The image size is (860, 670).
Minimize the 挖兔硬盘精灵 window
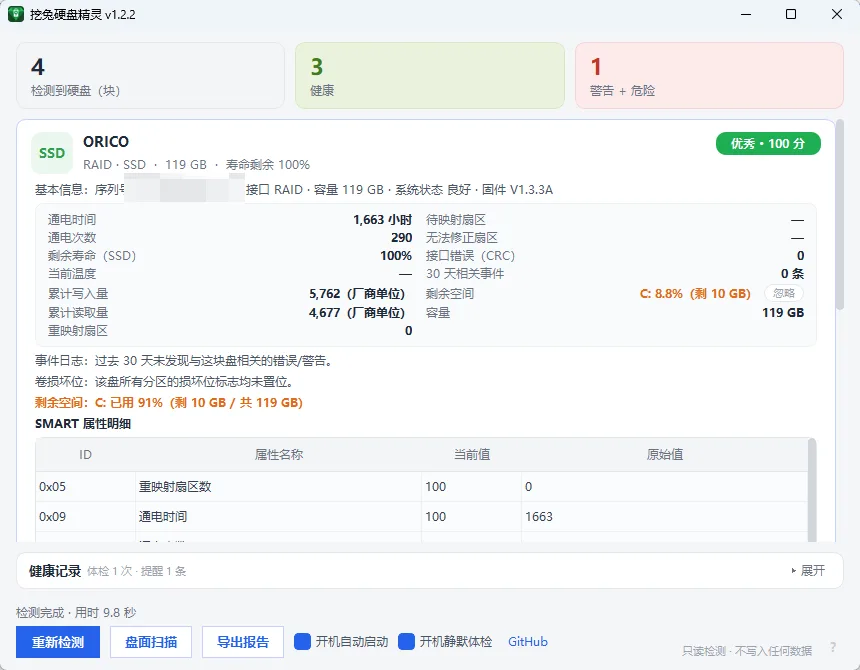[746, 14]
